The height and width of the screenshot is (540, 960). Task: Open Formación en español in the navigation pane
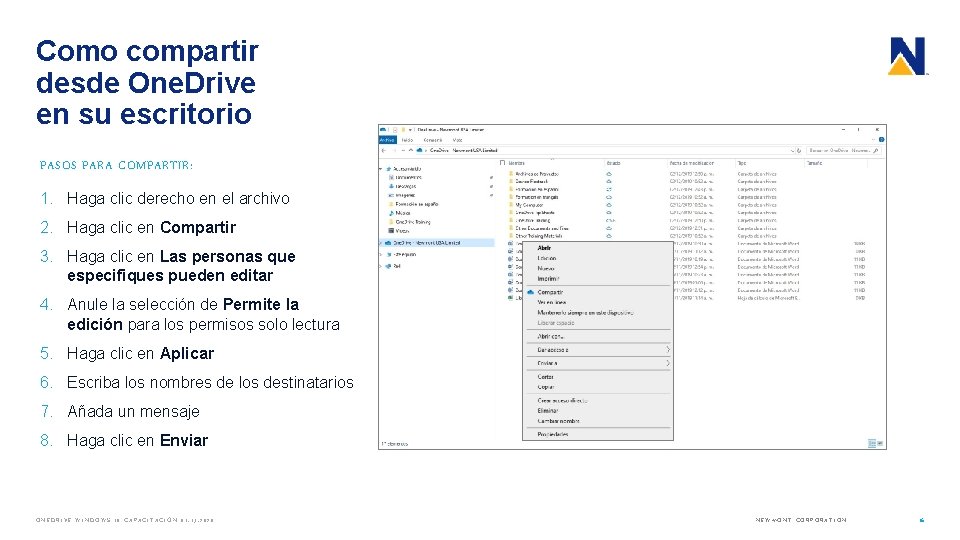click(x=413, y=204)
